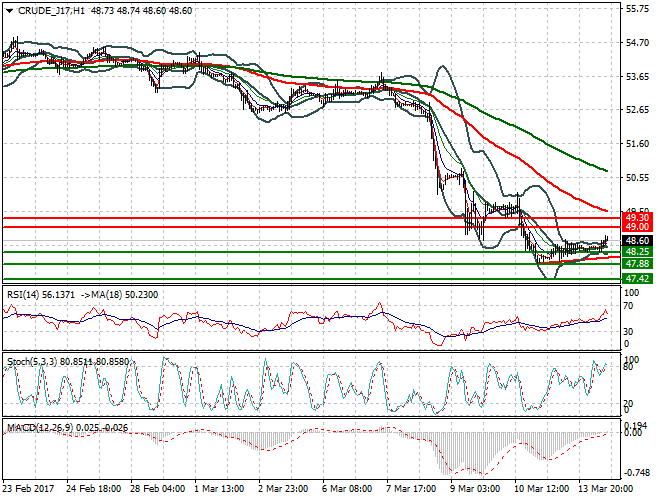This screenshot has height=500, width=660.
Task: Click the green 47.88 price tag
Action: [637, 263]
